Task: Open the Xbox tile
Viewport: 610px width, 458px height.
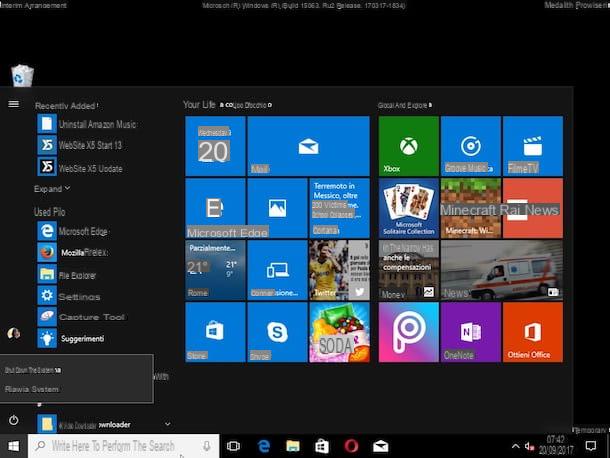Action: [x=408, y=146]
